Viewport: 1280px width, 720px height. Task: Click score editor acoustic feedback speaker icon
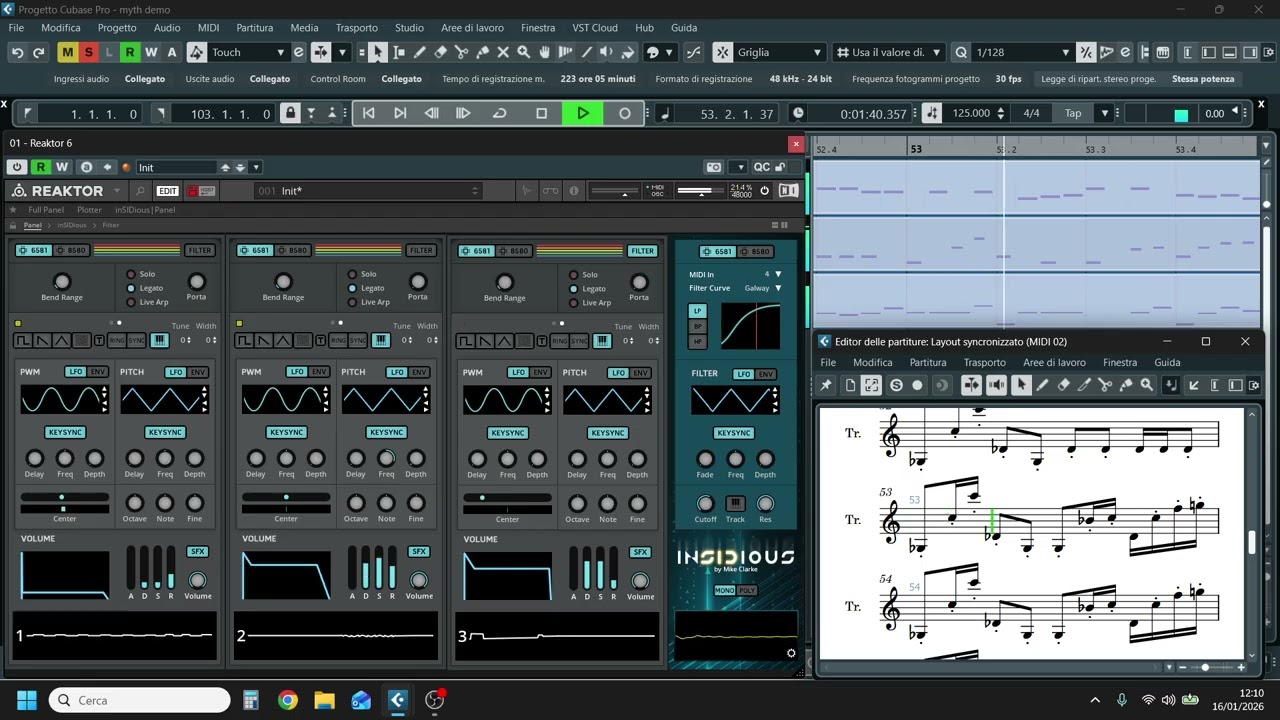(996, 385)
